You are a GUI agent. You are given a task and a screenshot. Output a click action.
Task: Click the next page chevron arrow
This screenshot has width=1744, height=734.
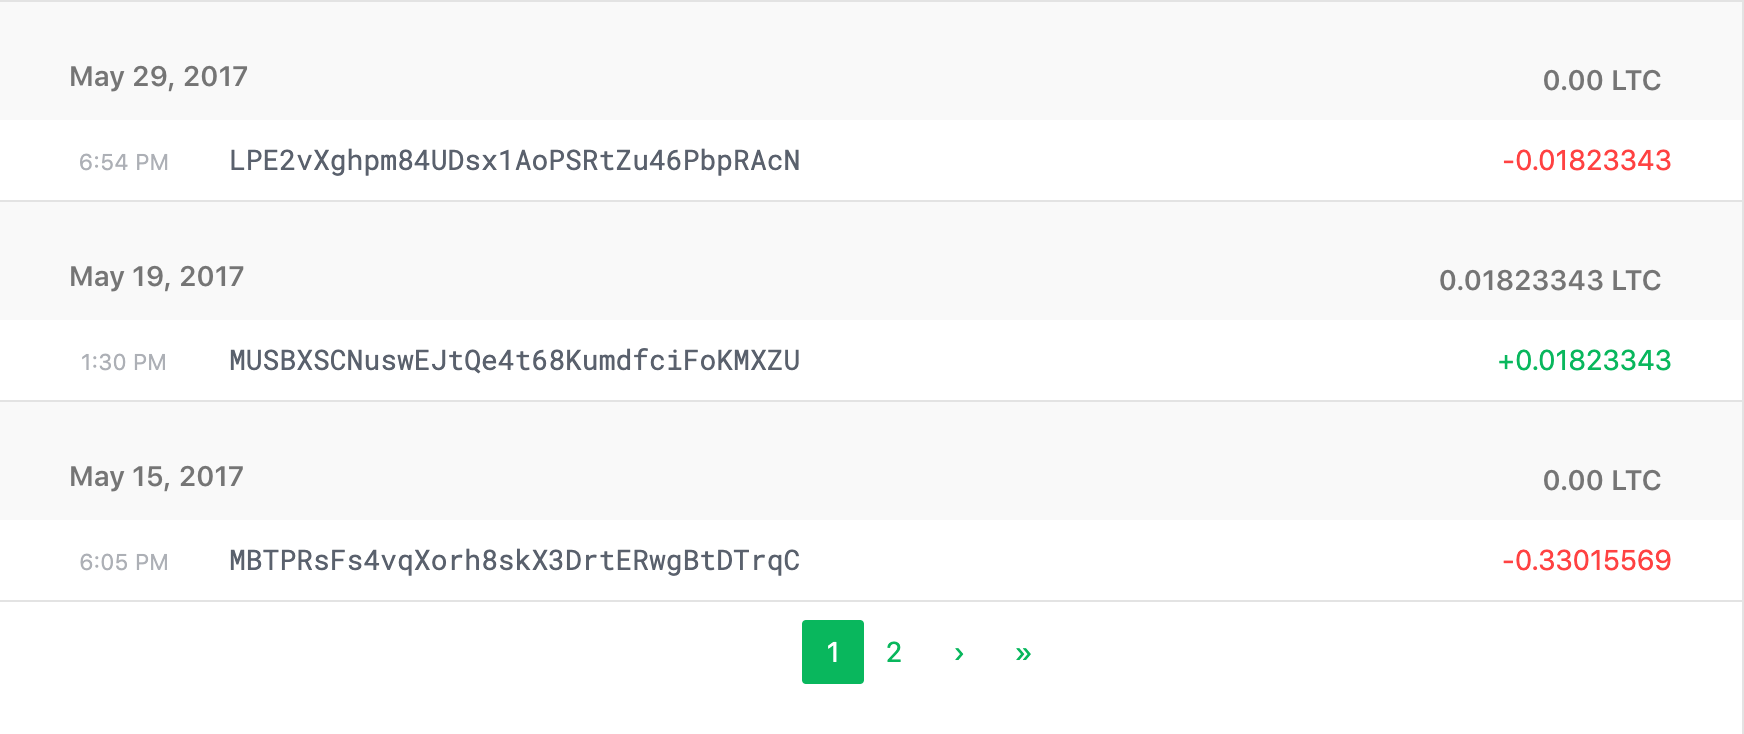(960, 652)
